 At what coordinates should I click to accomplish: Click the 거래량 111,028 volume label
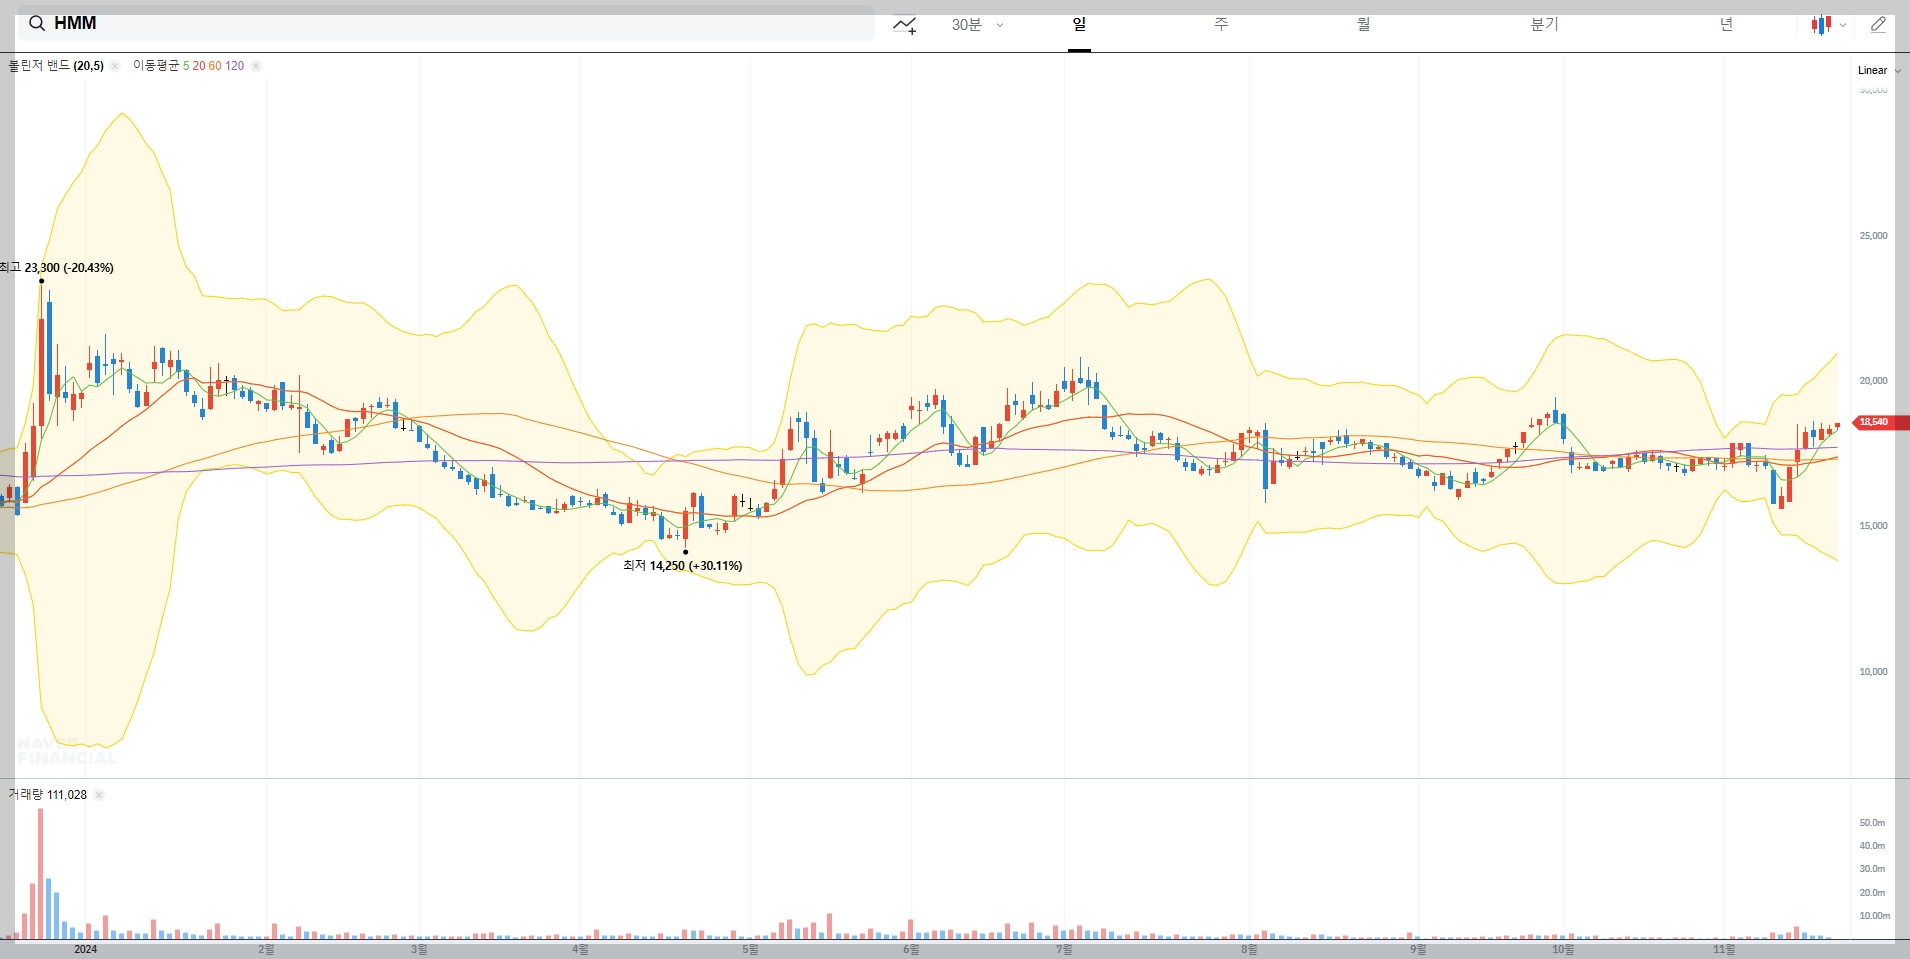[x=47, y=795]
